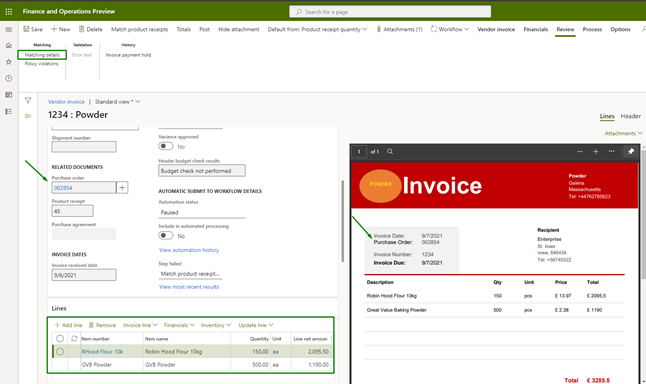Open Modules list icon in sidebar
Image resolution: width=646 pixels, height=384 pixels.
[x=9, y=112]
